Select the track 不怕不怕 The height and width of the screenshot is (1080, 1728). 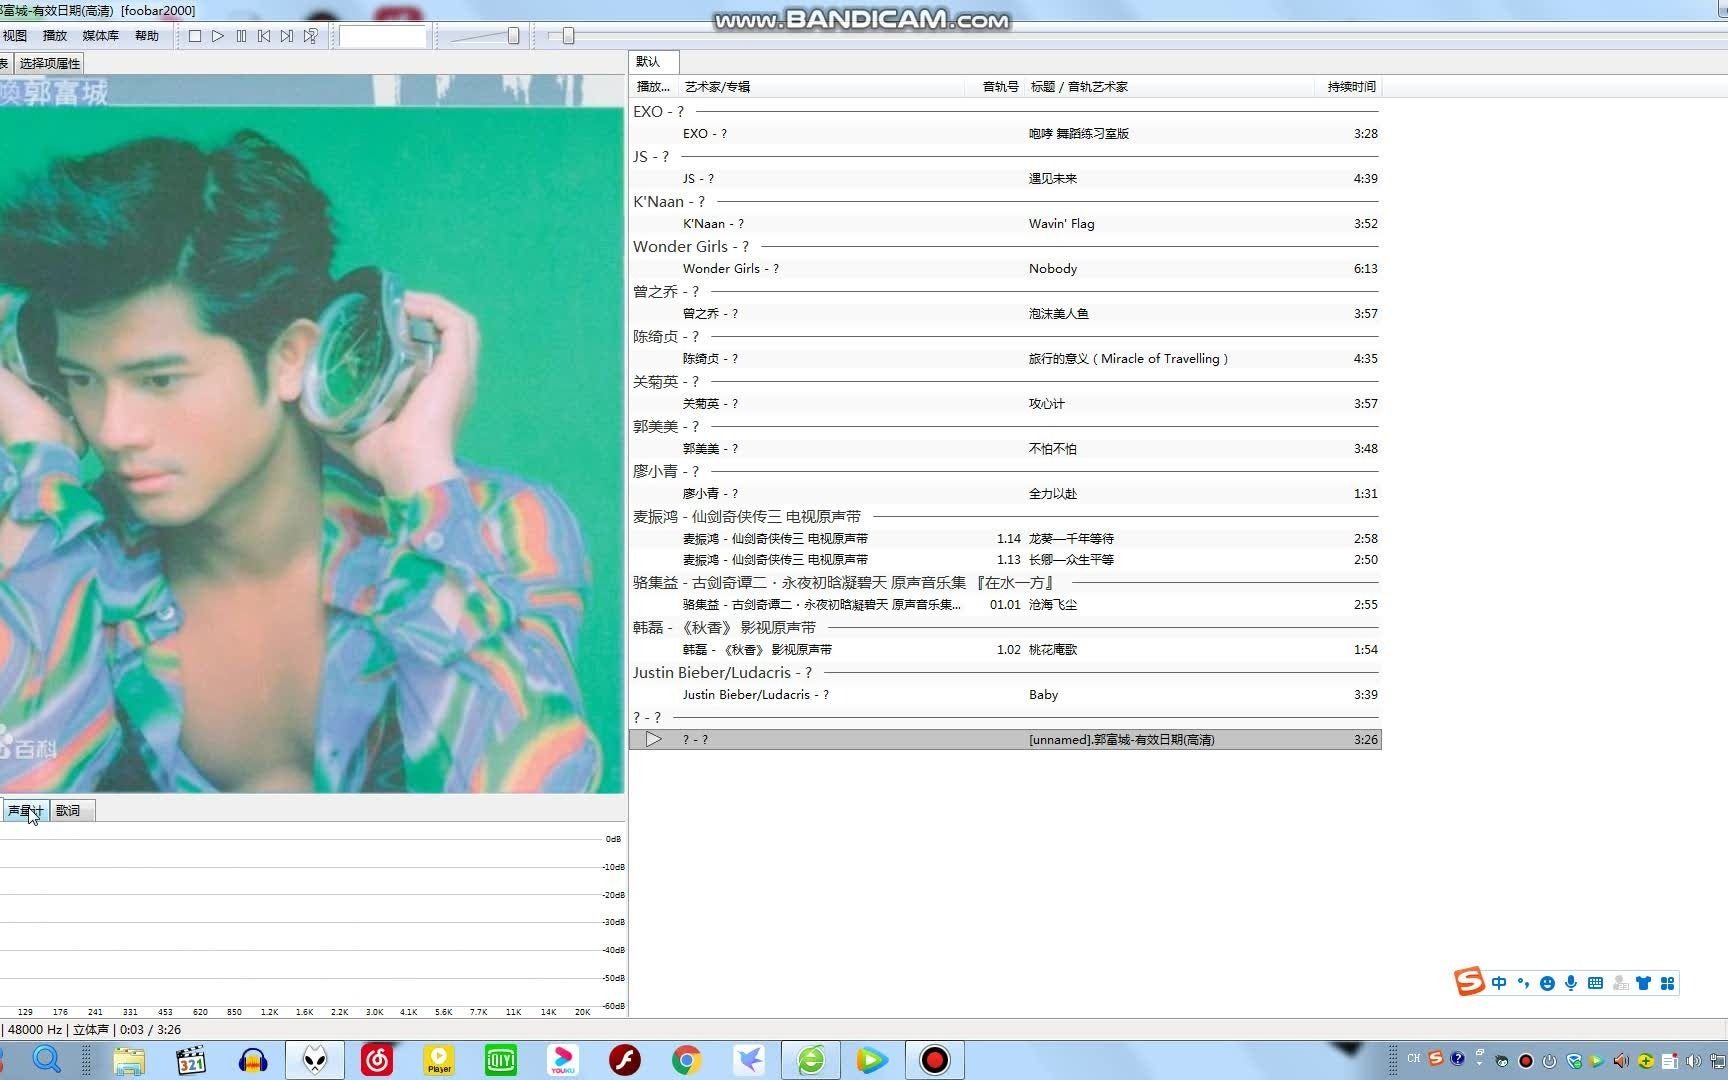click(1005, 449)
